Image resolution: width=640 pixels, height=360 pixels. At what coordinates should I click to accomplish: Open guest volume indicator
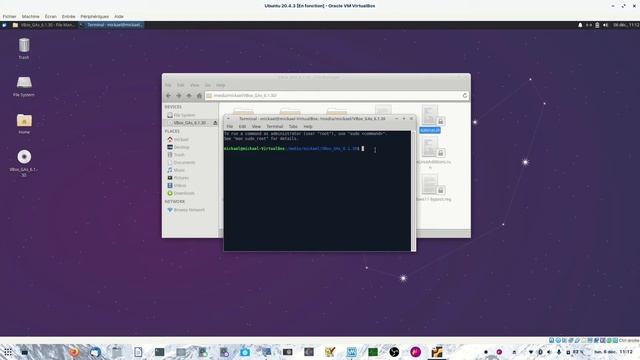606,25
